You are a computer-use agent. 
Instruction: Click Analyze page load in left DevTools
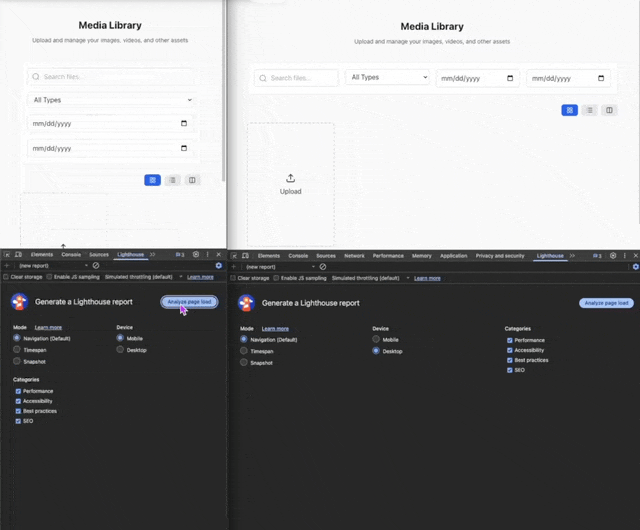tap(189, 302)
